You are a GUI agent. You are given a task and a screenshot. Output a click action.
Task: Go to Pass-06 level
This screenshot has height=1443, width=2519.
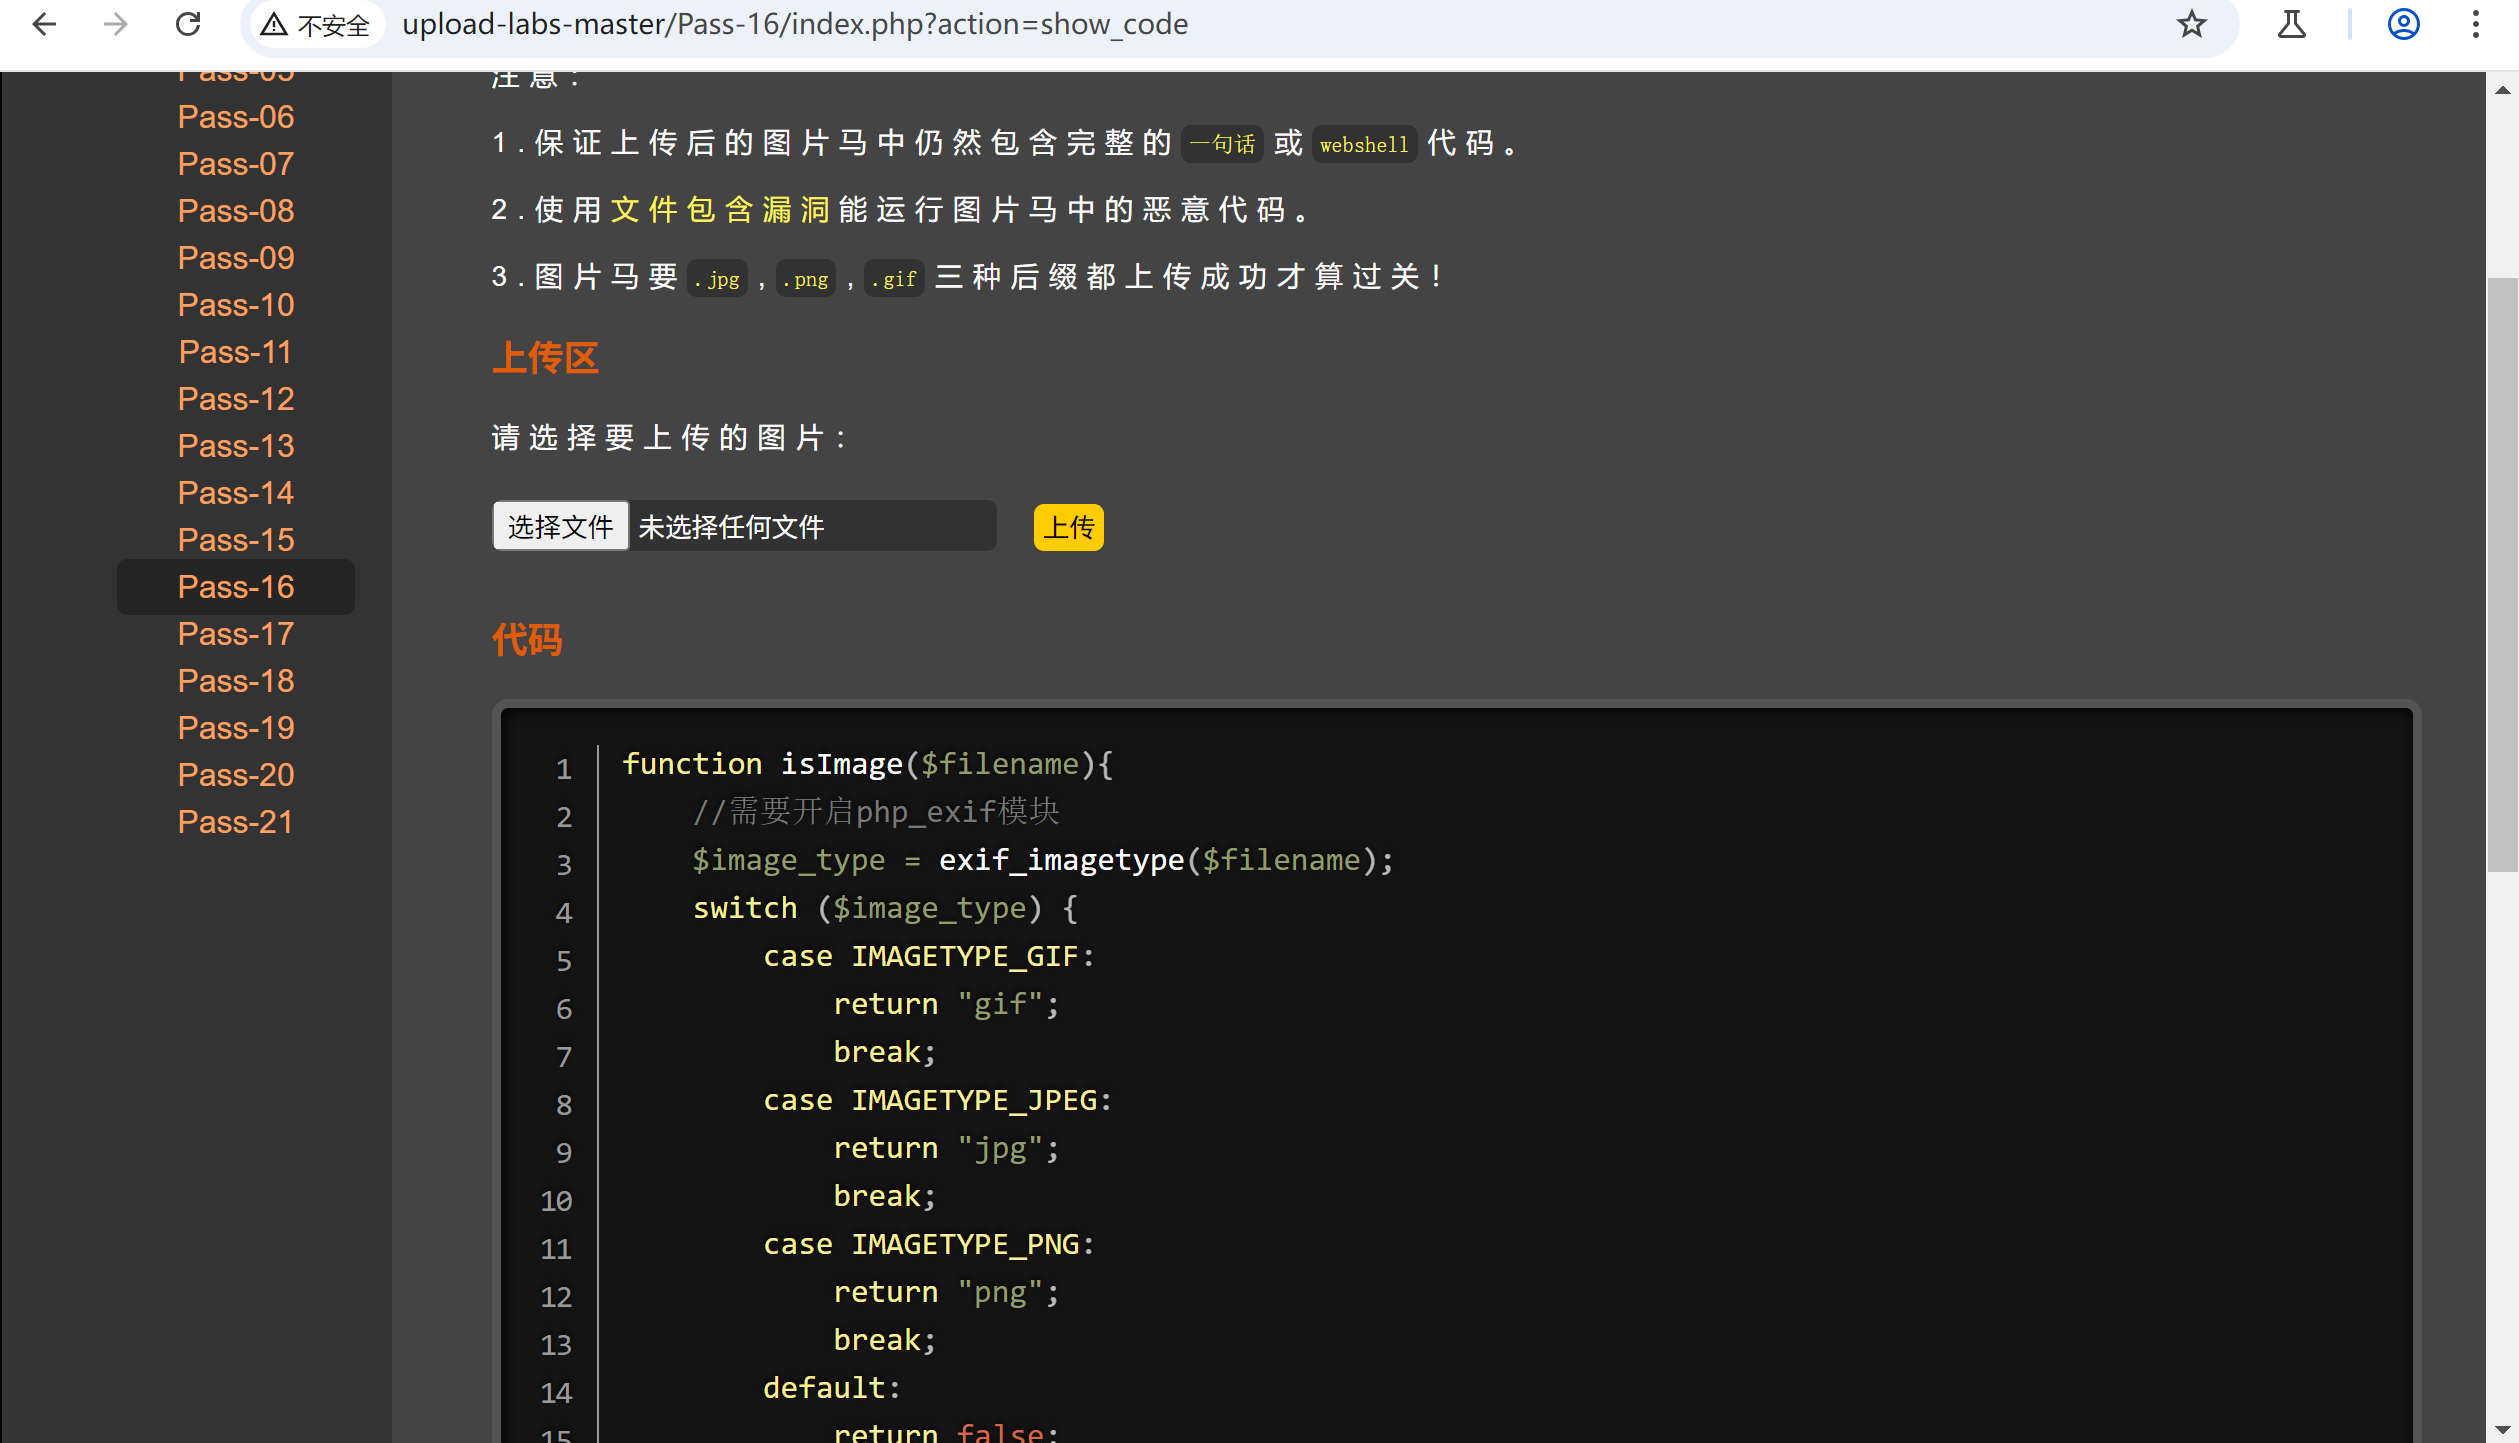[236, 117]
